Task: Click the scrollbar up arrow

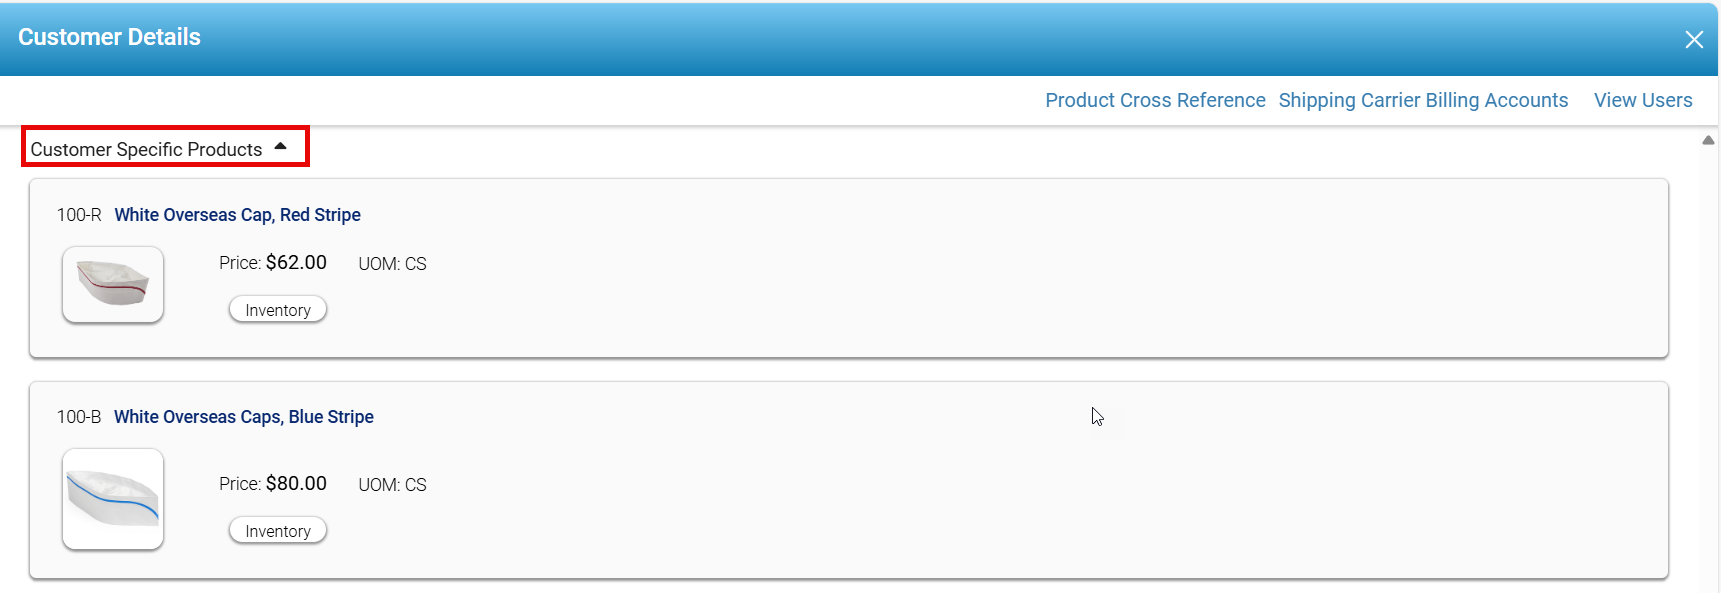Action: (x=1708, y=140)
